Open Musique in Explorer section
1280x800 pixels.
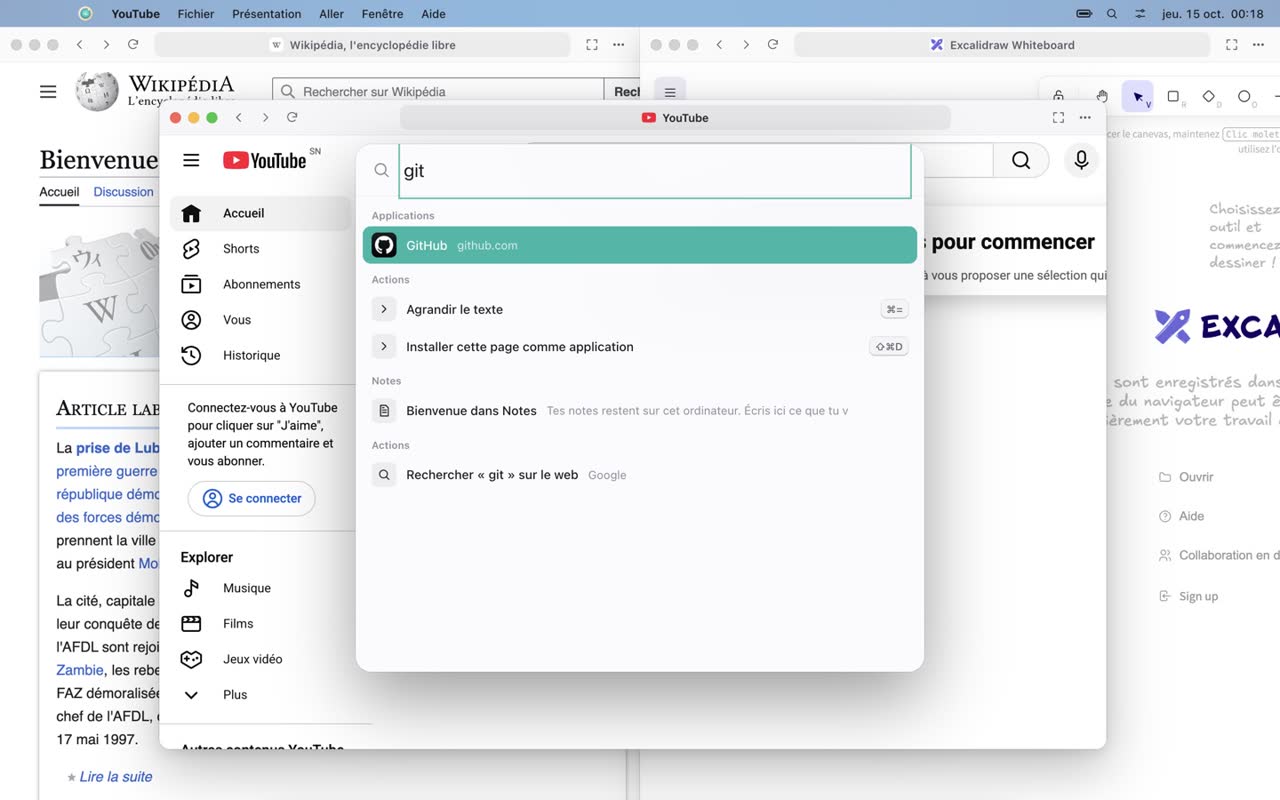click(x=260, y=588)
